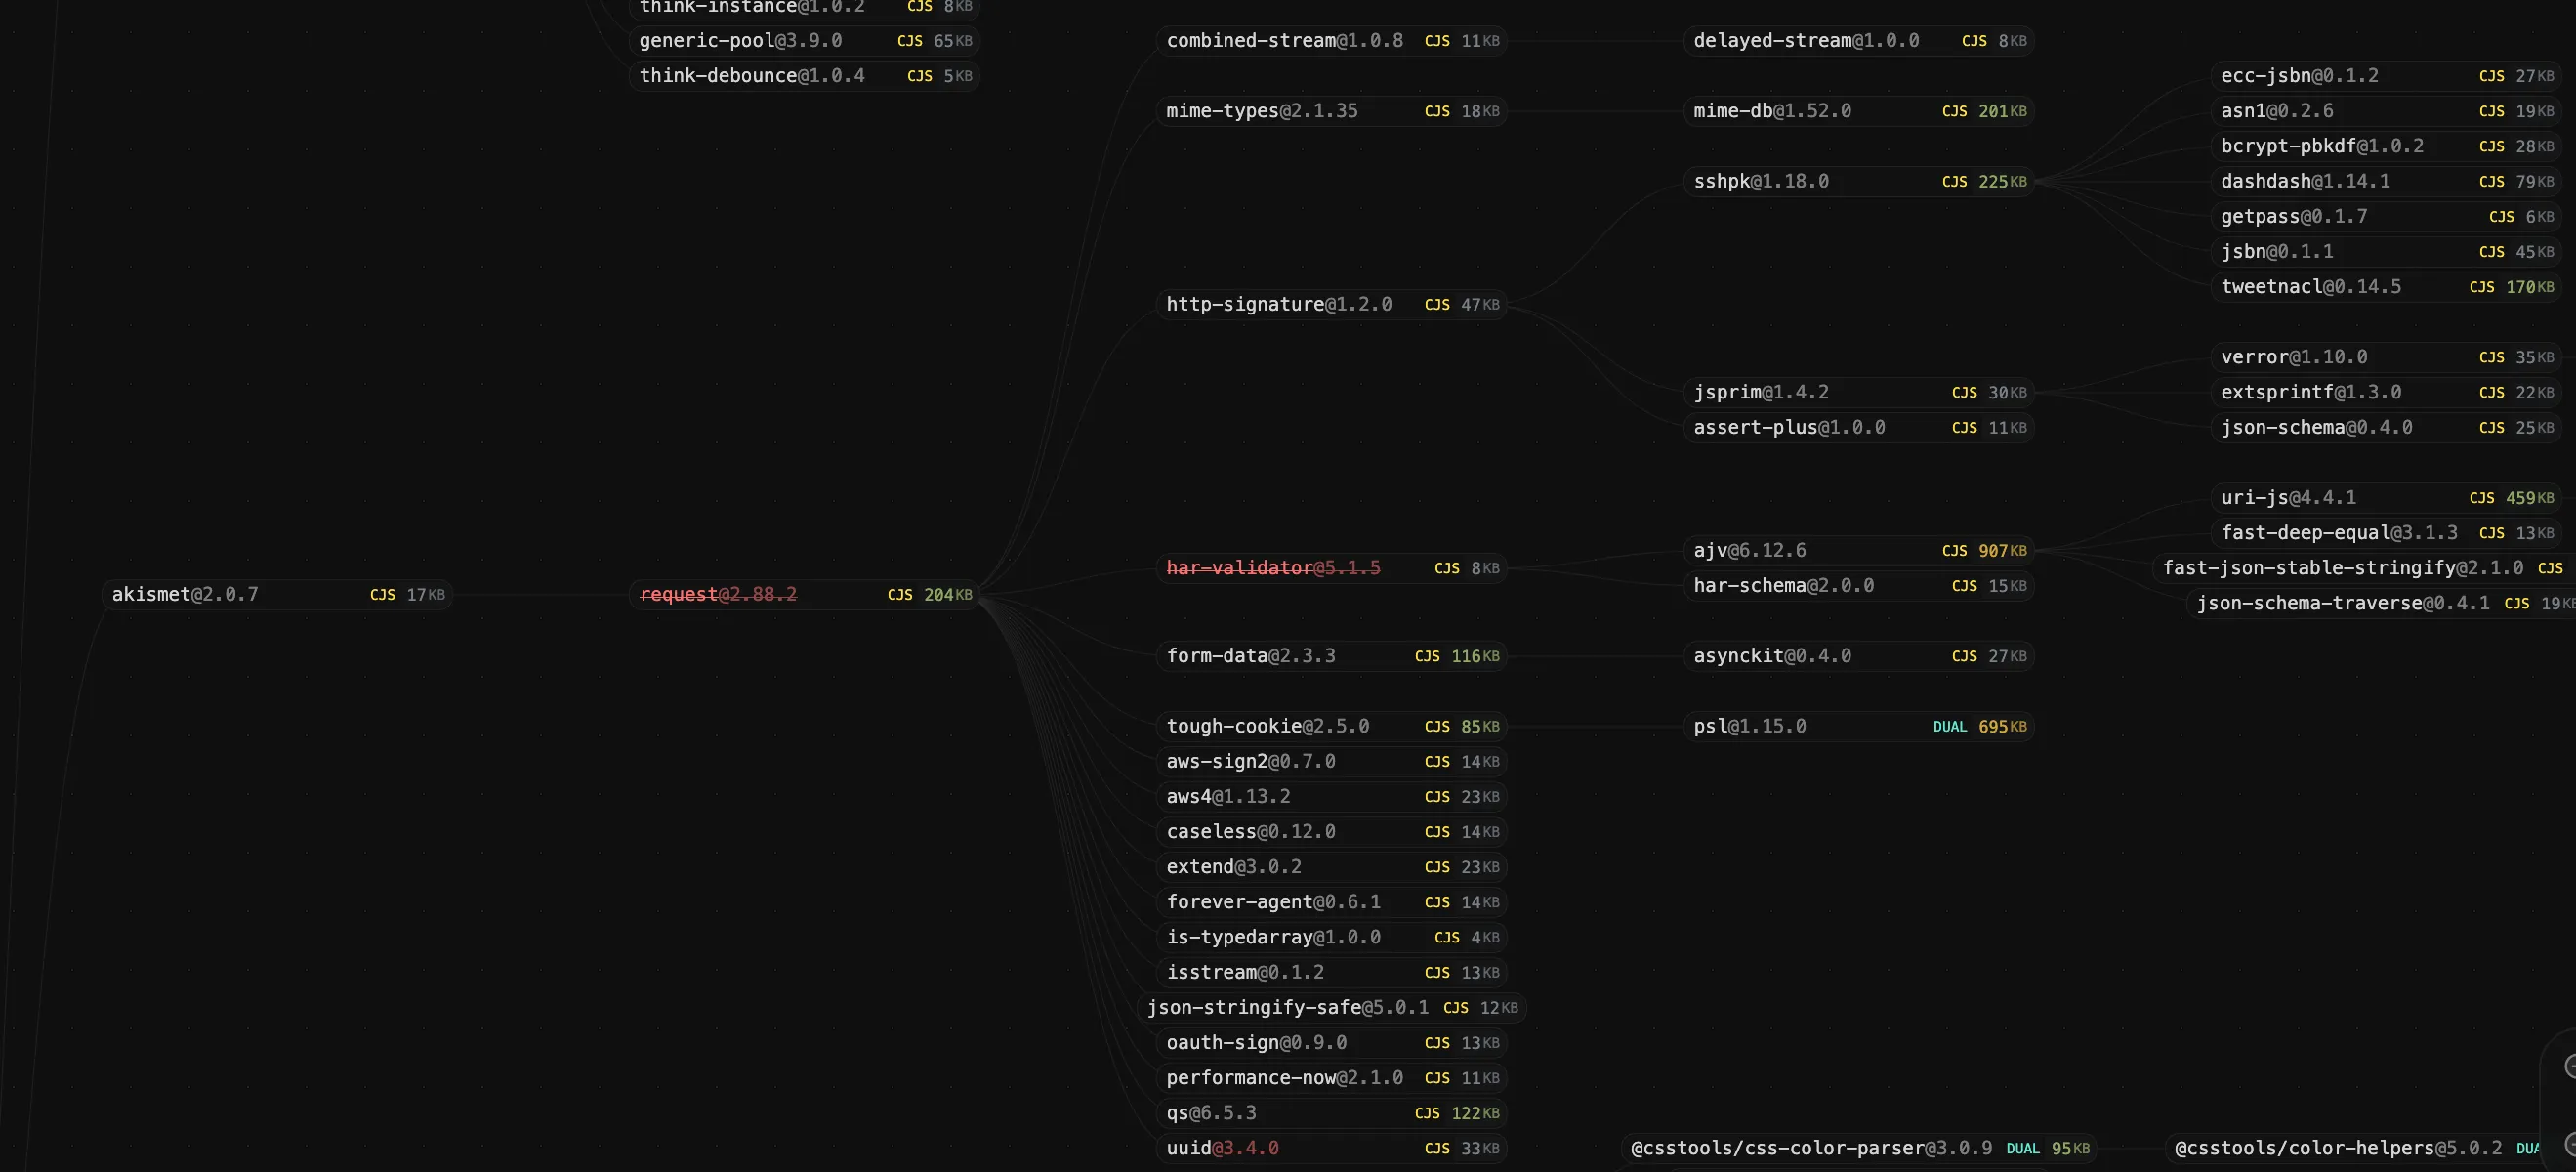2576x1172 pixels.
Task: Click the qs@6.5.3 node
Action: tap(1210, 1113)
